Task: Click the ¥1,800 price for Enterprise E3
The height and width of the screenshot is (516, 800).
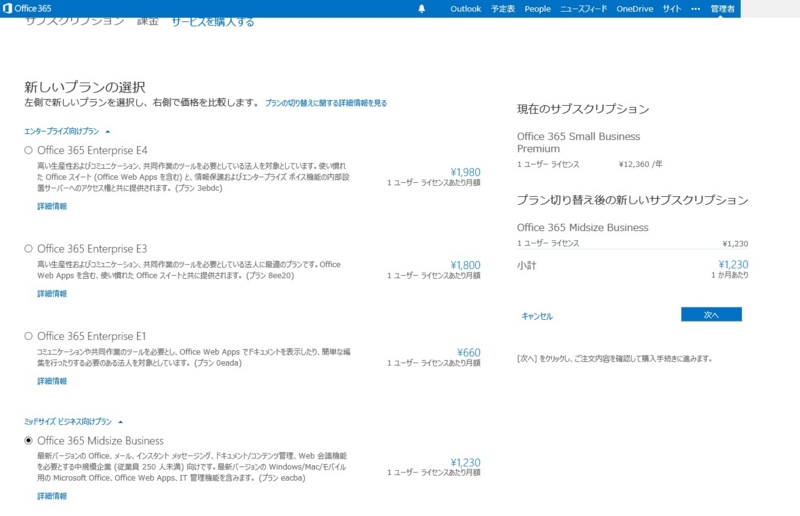Action: 465,265
